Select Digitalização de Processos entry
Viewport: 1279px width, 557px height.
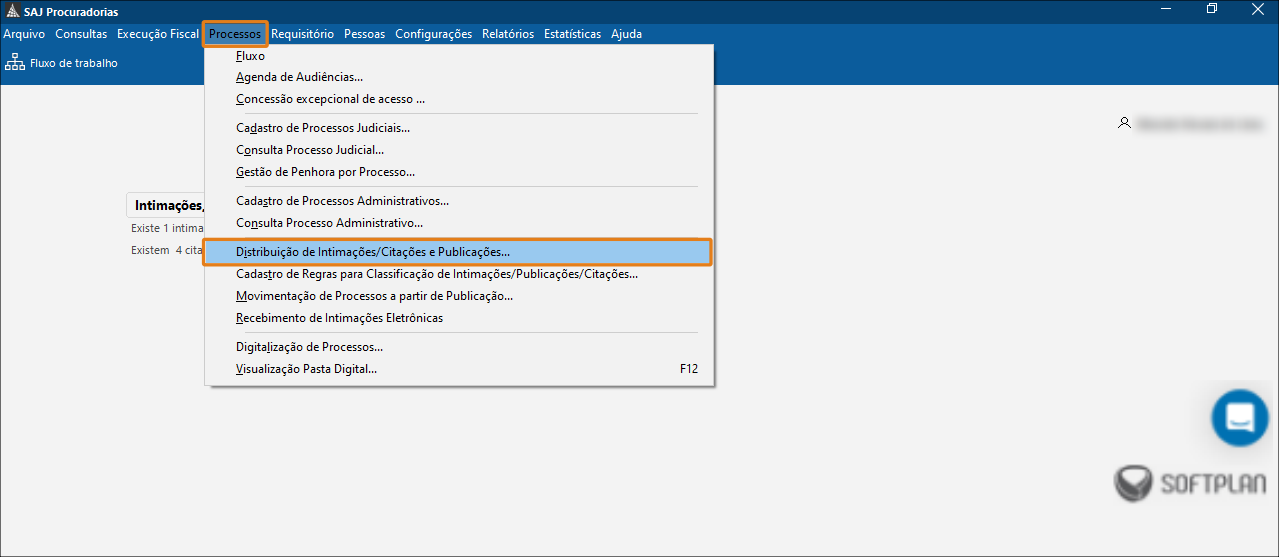click(x=309, y=347)
